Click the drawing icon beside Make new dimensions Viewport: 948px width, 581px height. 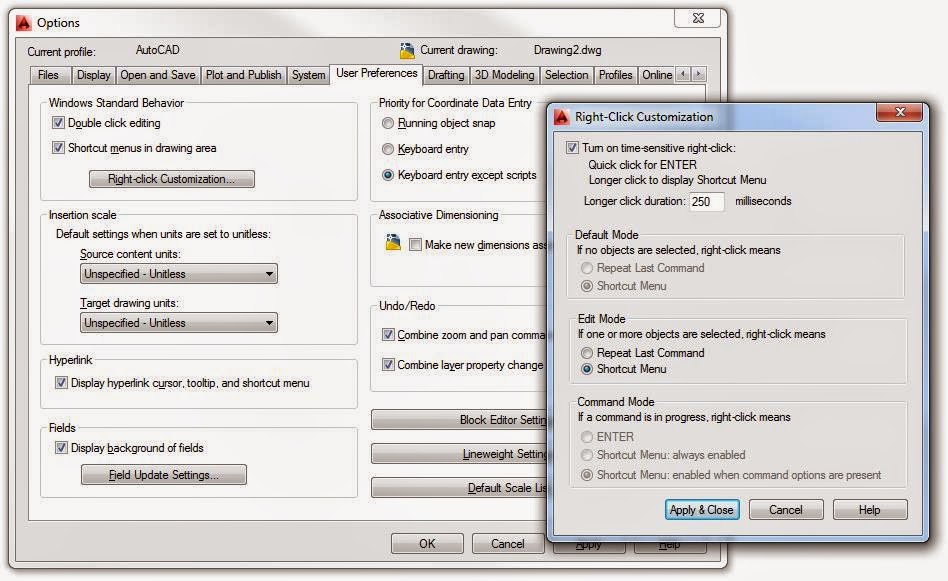pos(393,242)
